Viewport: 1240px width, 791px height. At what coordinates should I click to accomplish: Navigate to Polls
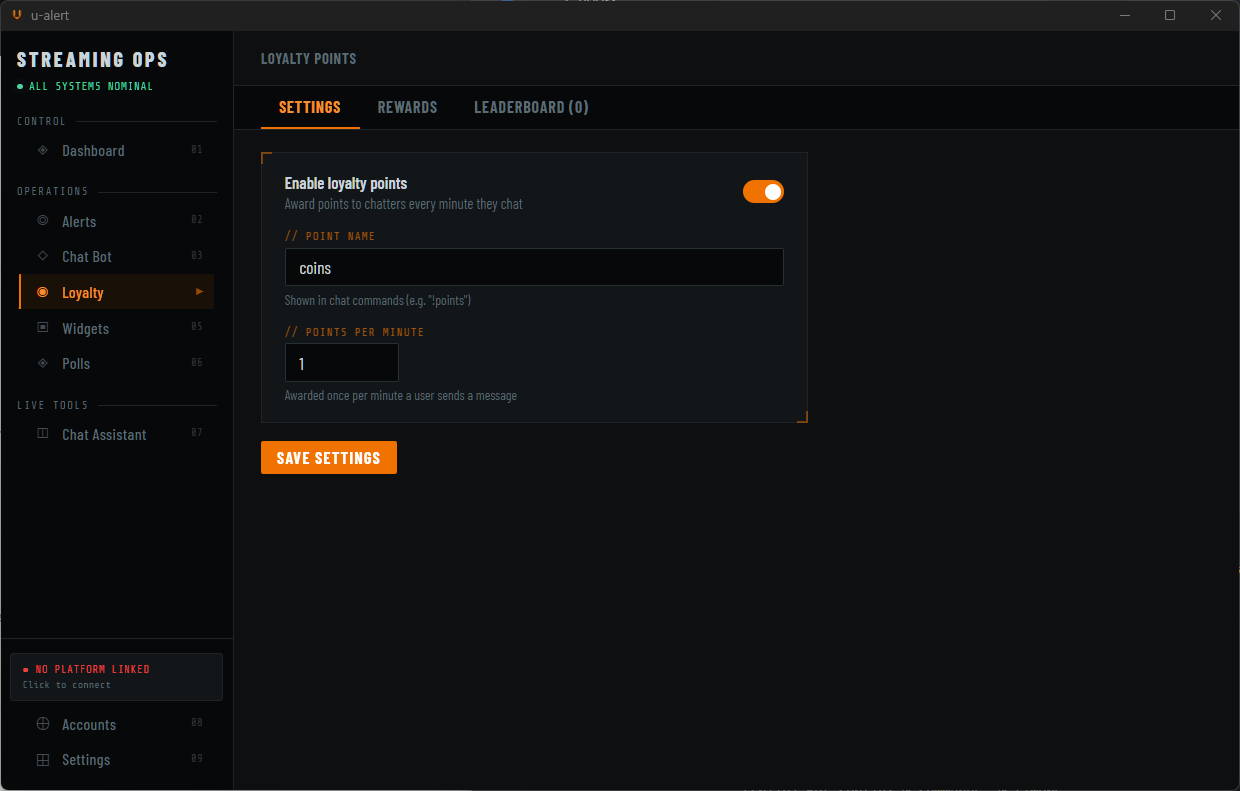(117, 363)
